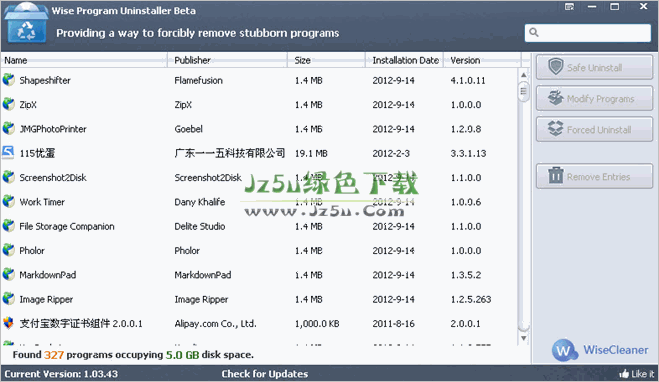Click the scrollbar up arrow

[524, 75]
